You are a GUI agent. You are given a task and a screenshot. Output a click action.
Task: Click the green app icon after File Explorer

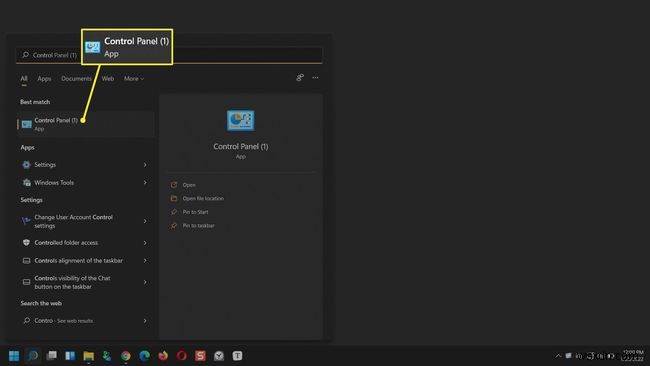[x=107, y=356]
